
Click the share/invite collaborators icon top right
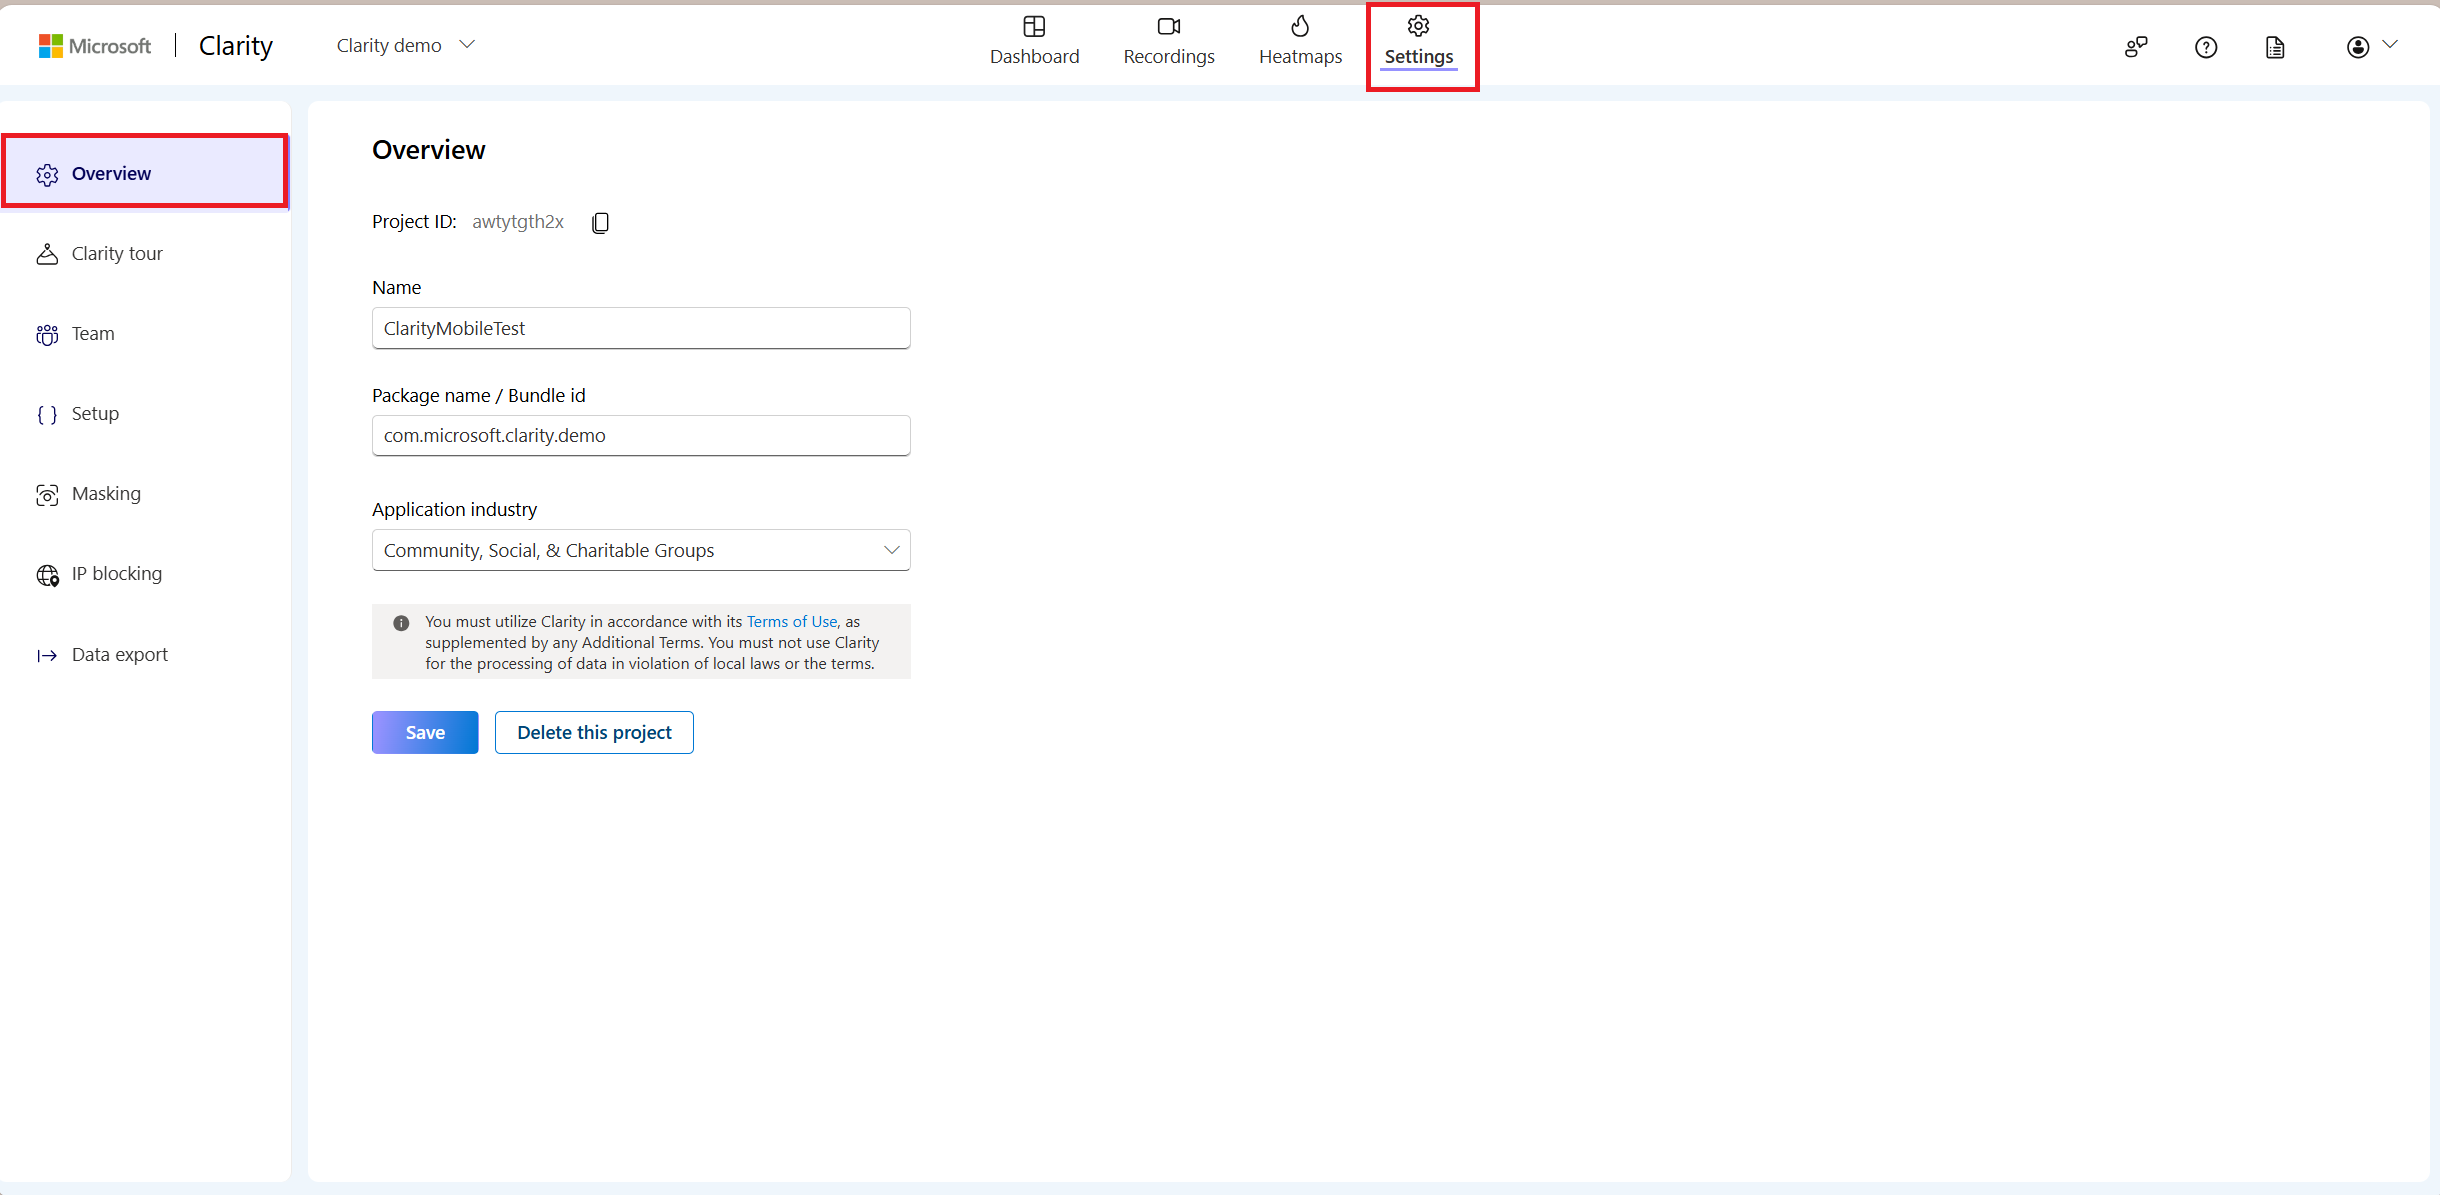[x=2135, y=45]
